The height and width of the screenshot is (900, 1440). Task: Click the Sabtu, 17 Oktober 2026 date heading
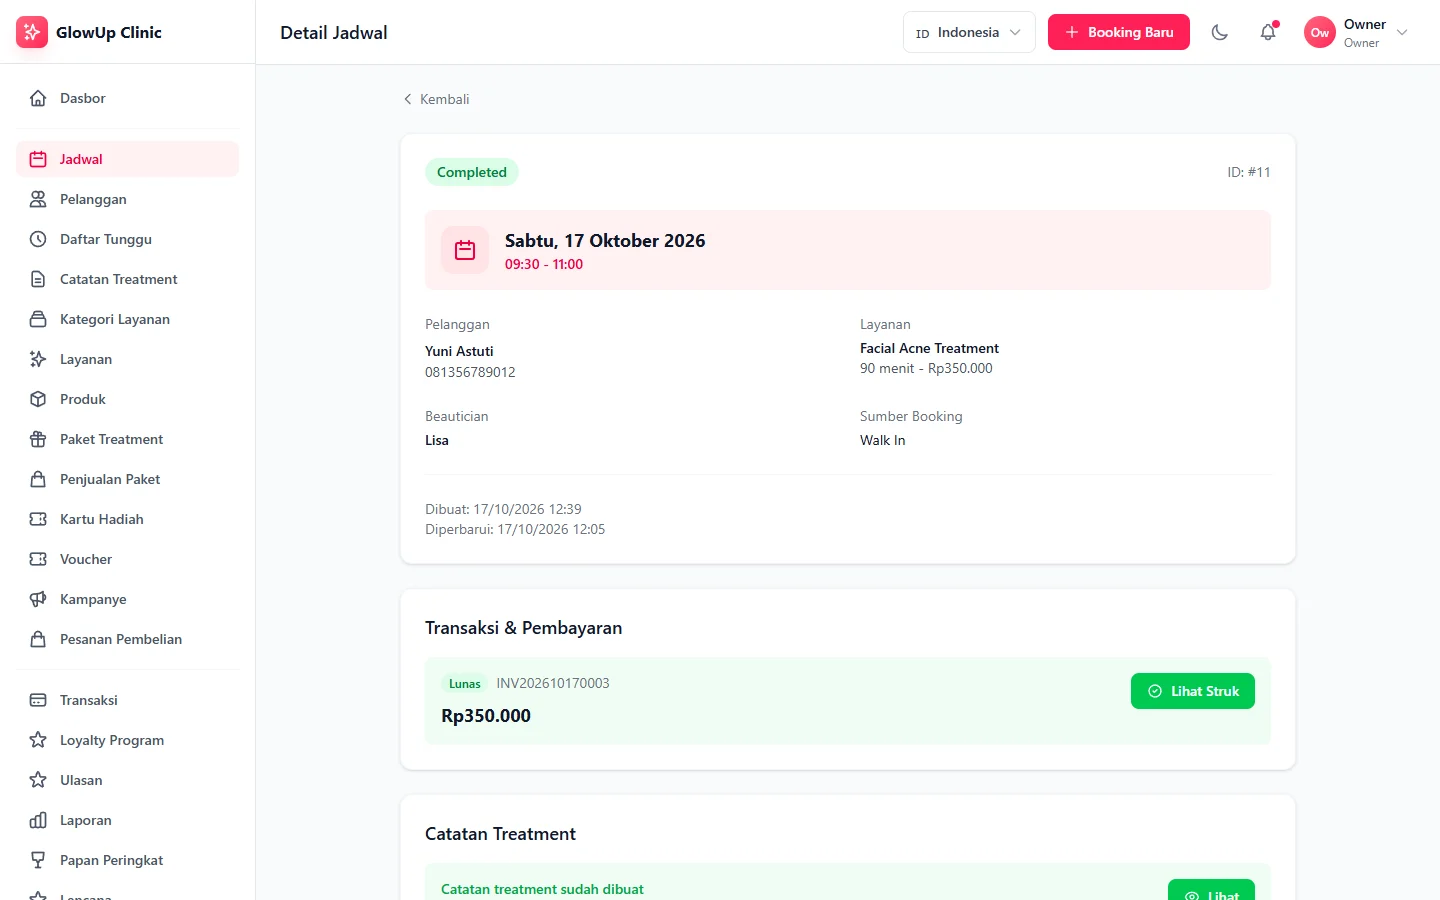coord(605,241)
